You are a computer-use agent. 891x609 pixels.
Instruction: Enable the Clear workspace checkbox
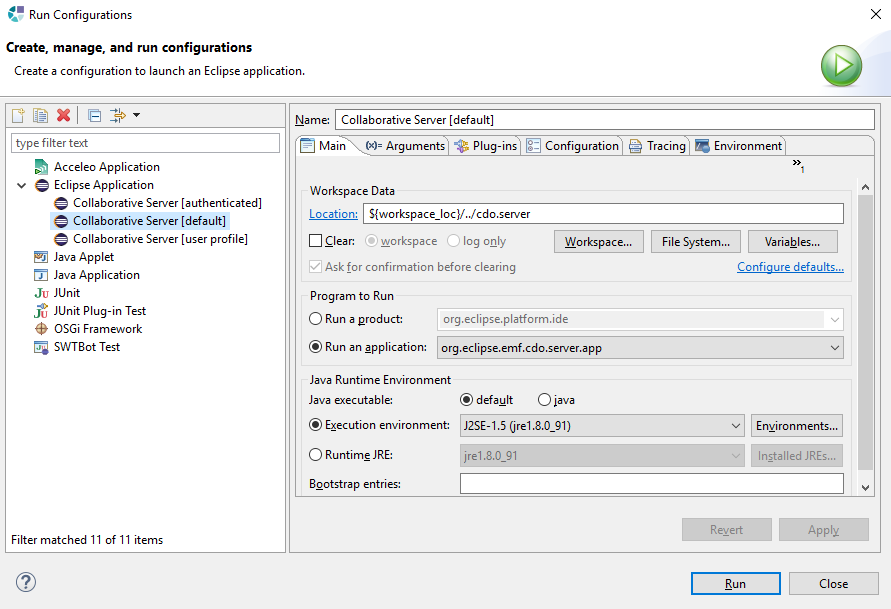(x=316, y=241)
